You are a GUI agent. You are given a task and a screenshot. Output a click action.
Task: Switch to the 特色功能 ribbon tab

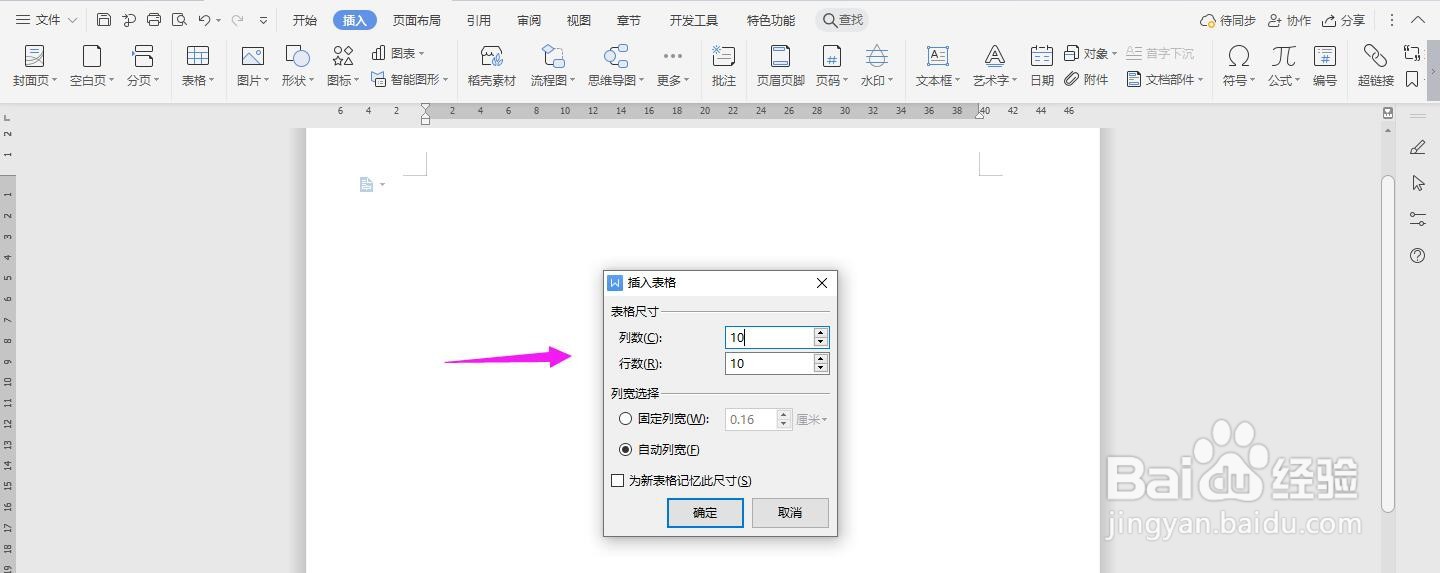[771, 20]
